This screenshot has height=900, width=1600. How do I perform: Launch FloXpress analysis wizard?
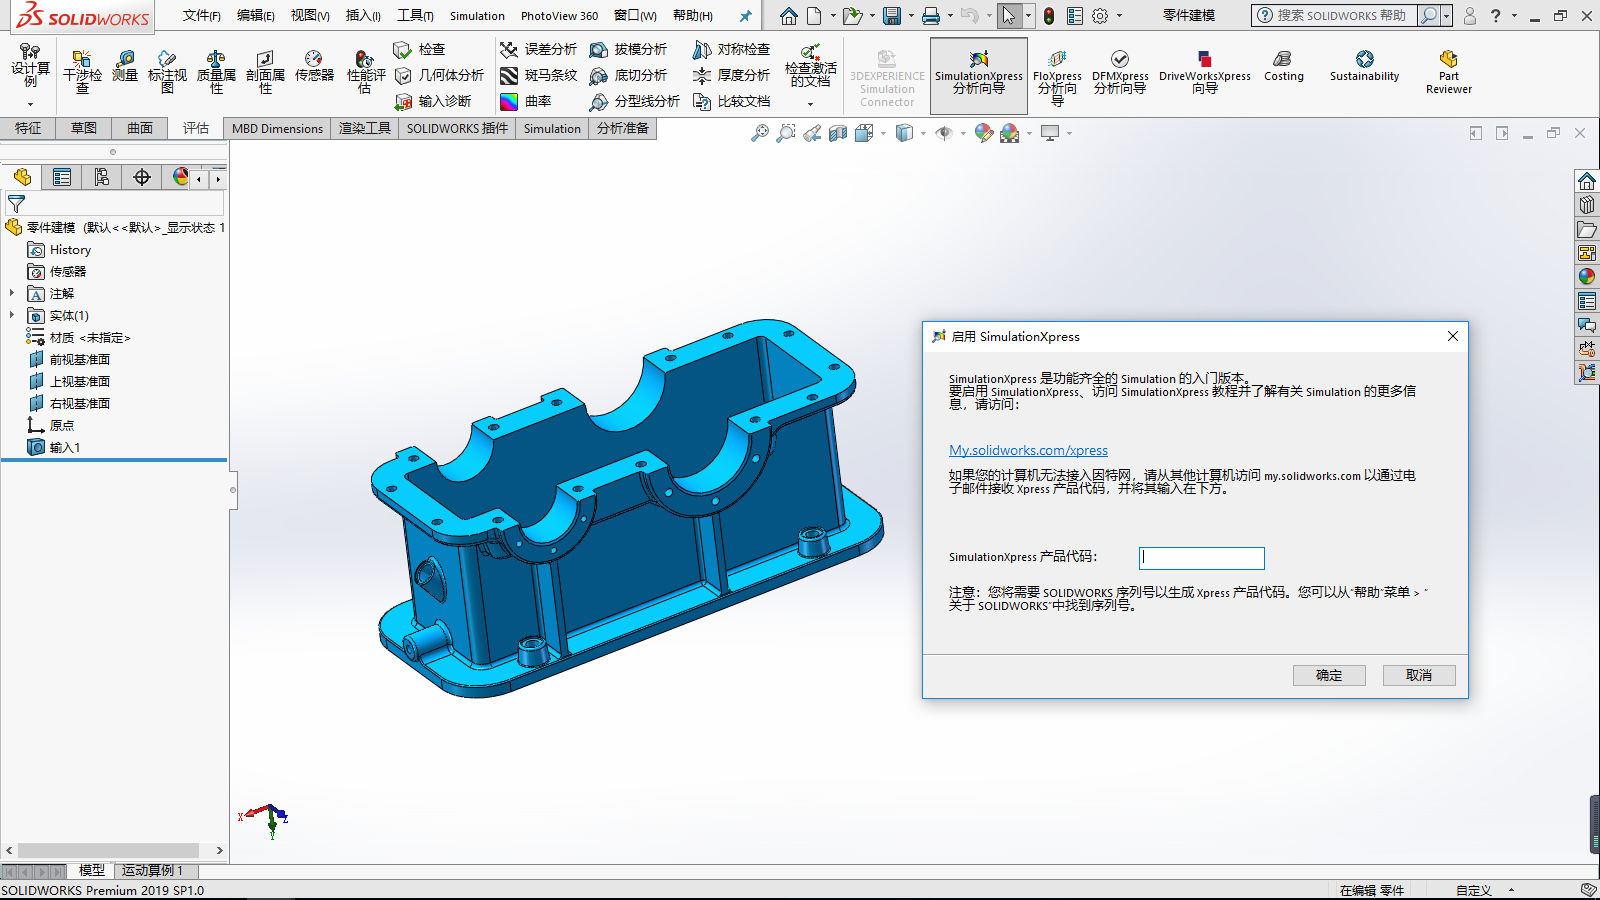[x=1057, y=77]
